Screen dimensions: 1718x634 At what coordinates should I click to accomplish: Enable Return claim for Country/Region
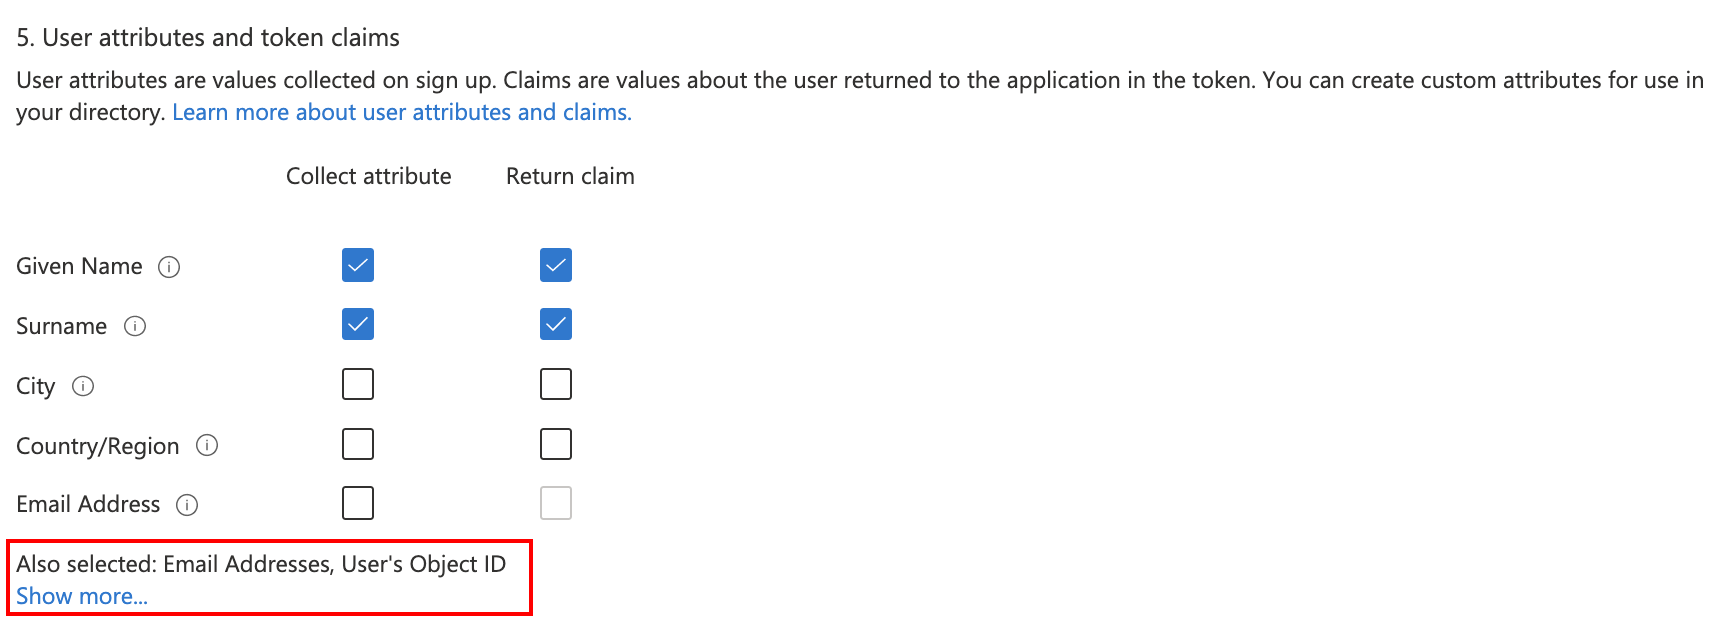click(555, 443)
